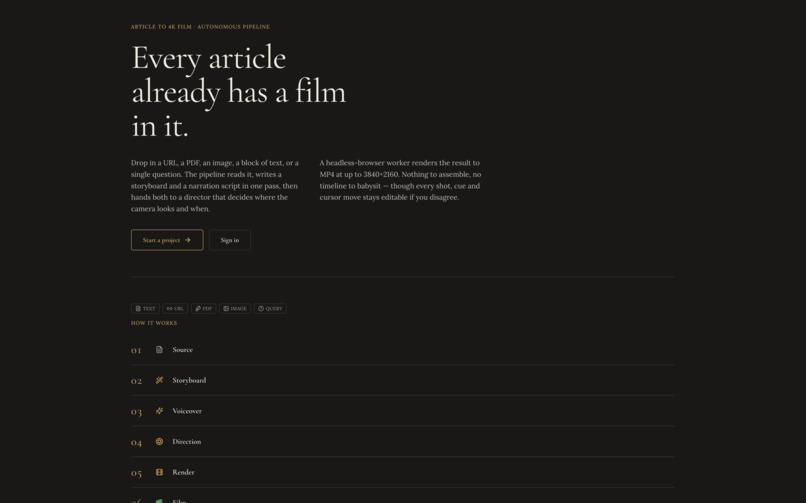Click the step number 02
Image resolution: width=806 pixels, height=503 pixels.
136,381
